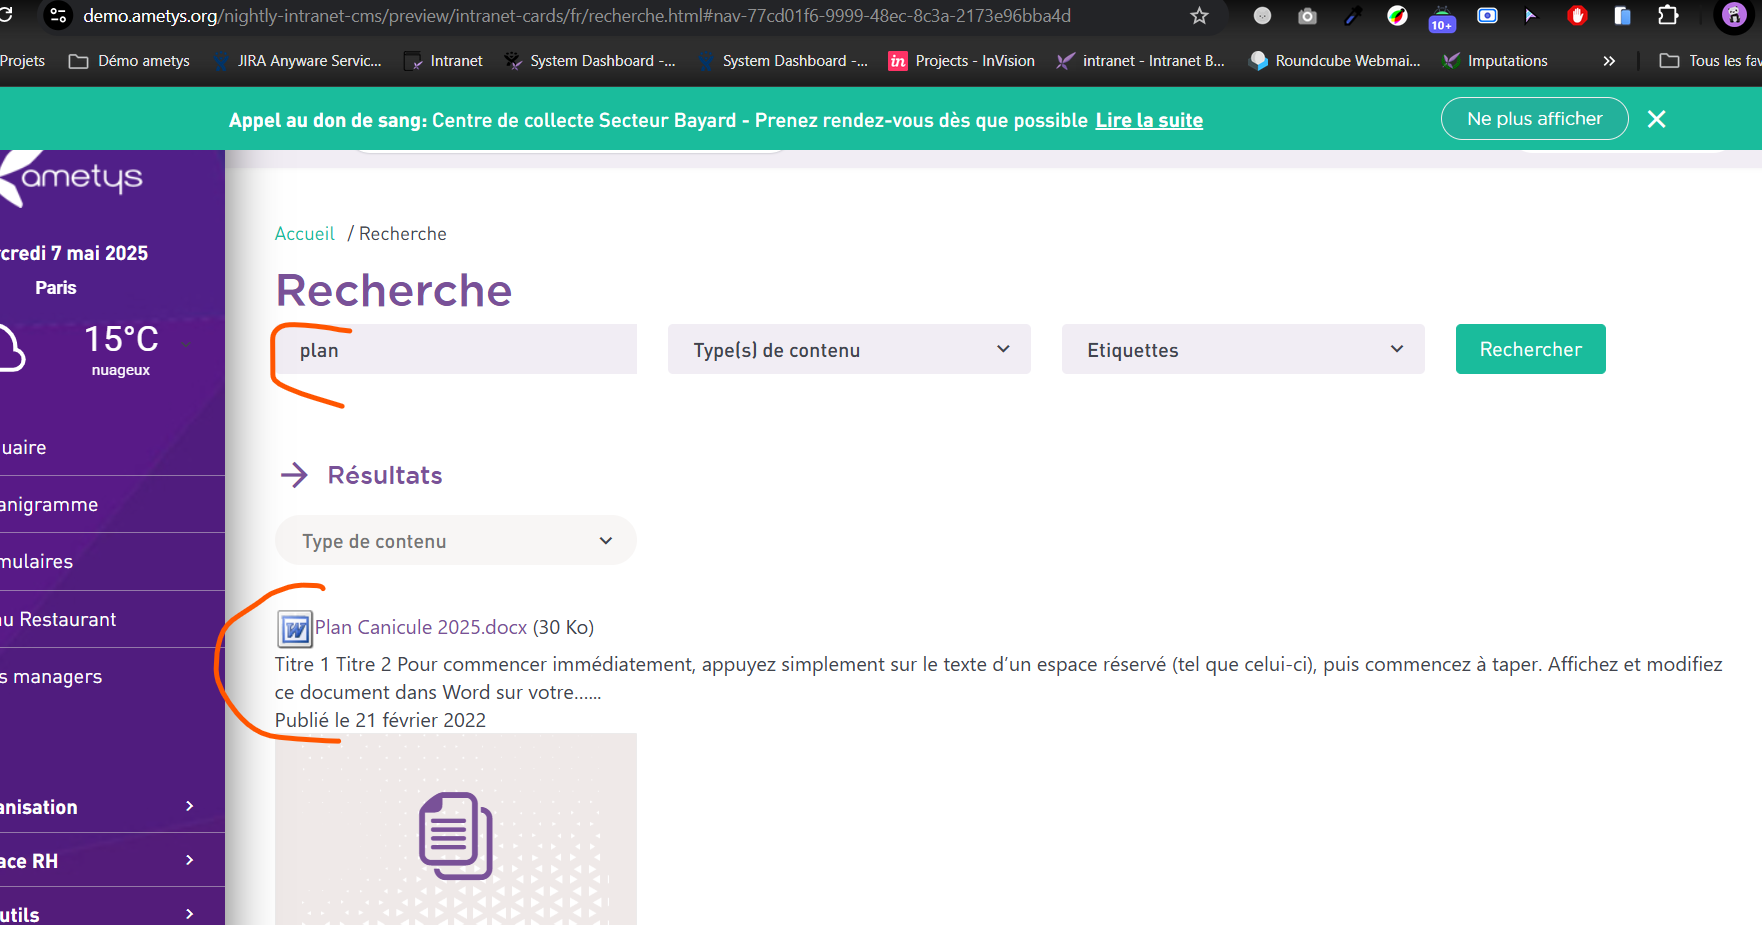Click the bookmark star in the address bar

click(x=1200, y=16)
